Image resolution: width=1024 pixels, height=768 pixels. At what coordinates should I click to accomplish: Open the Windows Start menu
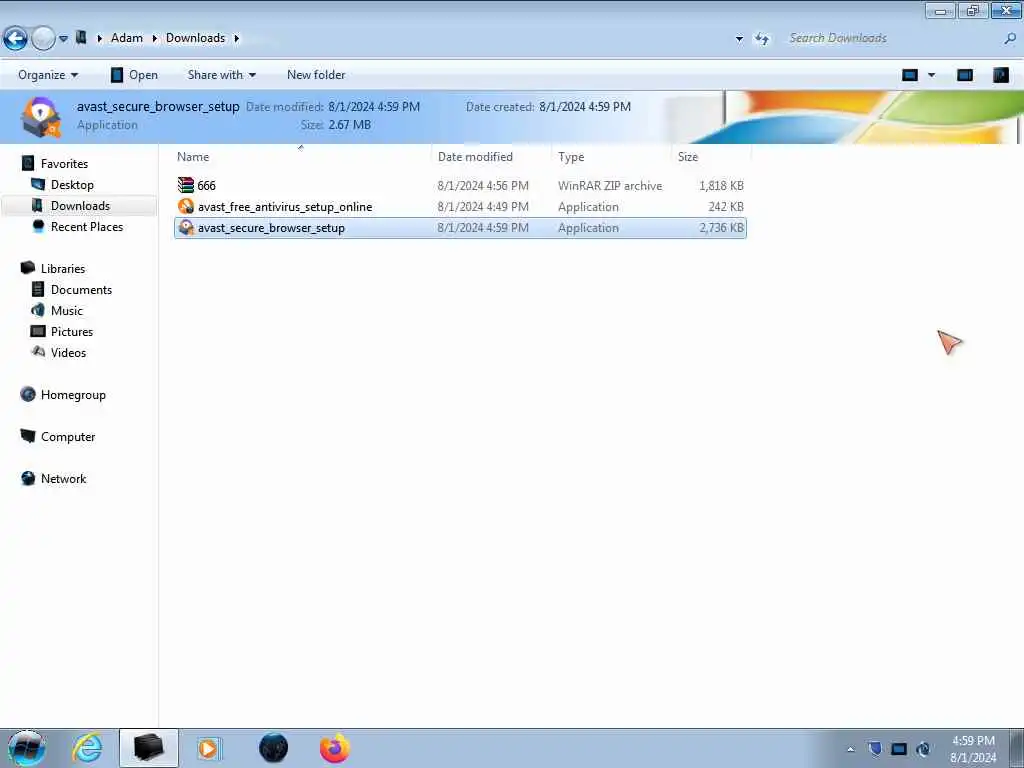(26, 748)
